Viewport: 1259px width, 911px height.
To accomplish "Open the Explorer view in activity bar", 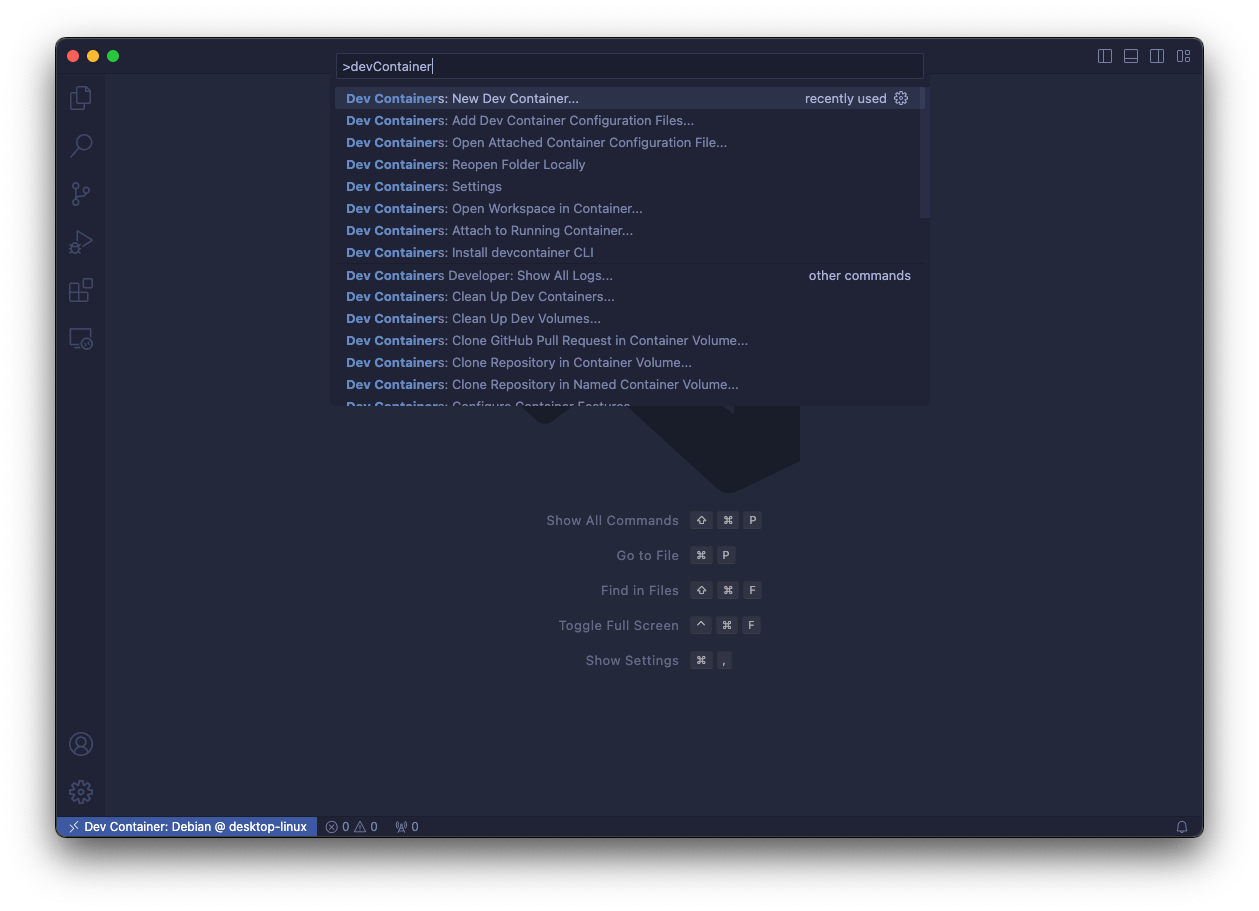I will (x=81, y=98).
